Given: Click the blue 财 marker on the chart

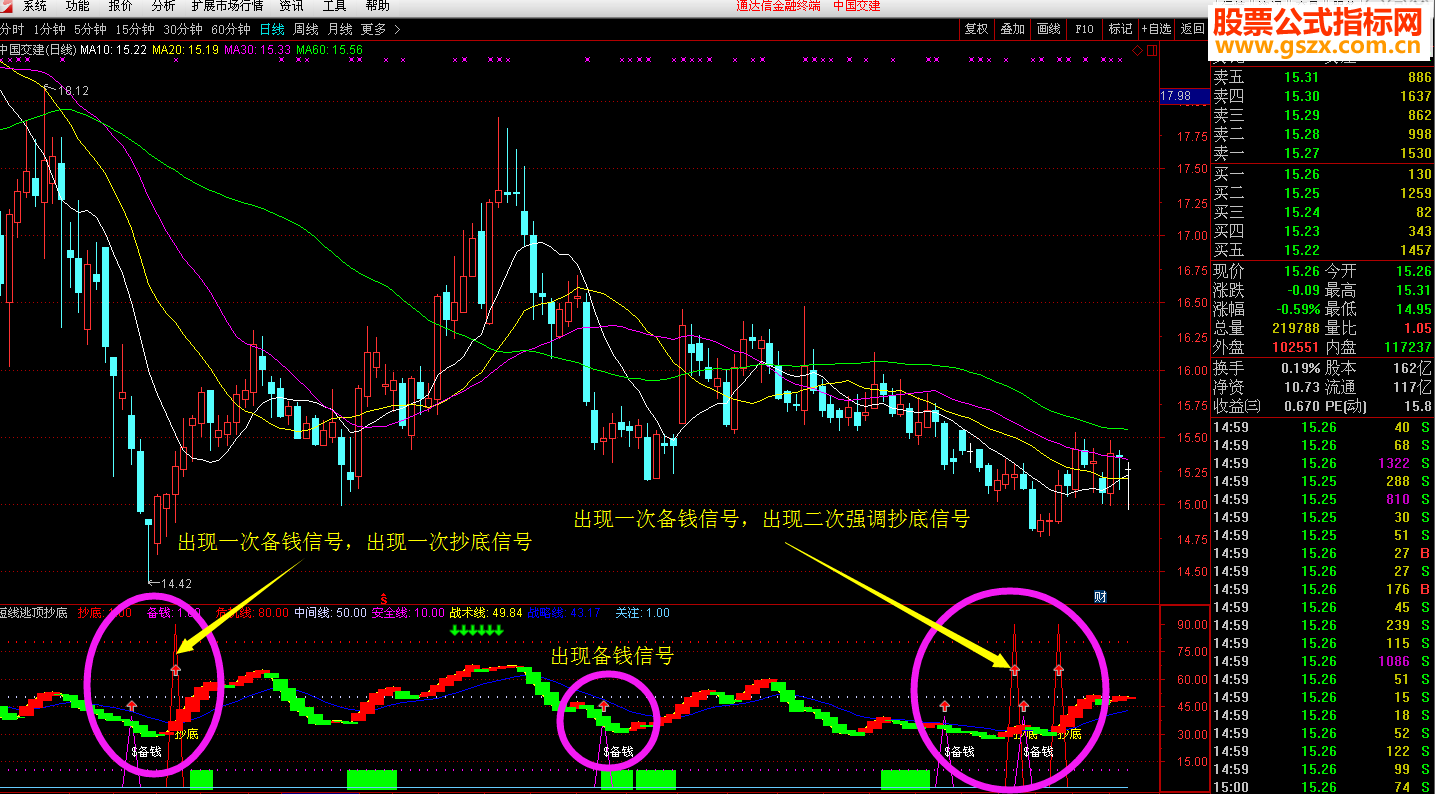Looking at the screenshot, I should pyautogui.click(x=1100, y=597).
